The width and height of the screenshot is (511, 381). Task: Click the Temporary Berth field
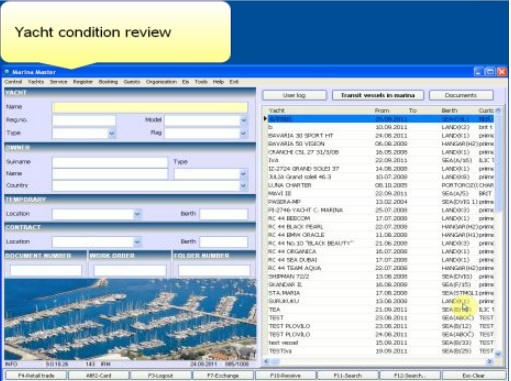coord(224,214)
